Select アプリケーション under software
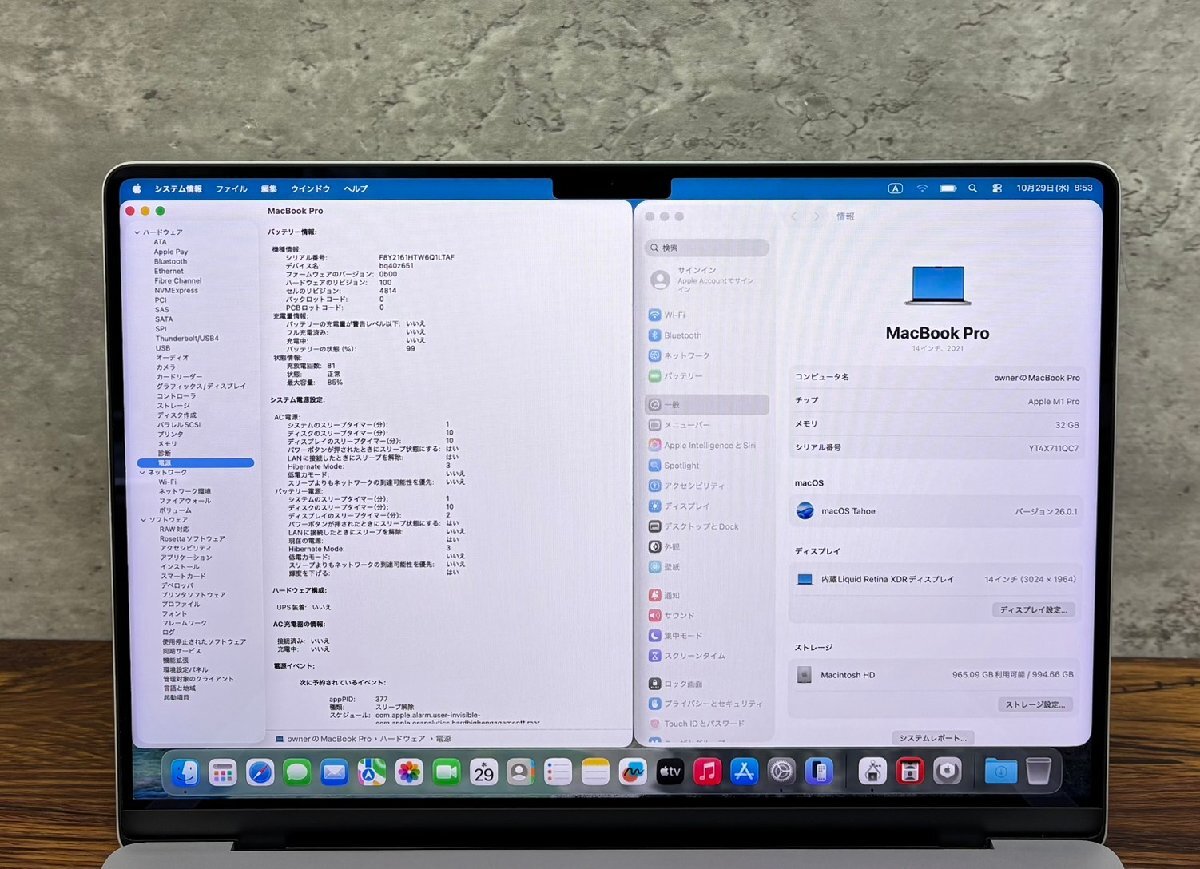This screenshot has width=1200, height=869. (186, 557)
